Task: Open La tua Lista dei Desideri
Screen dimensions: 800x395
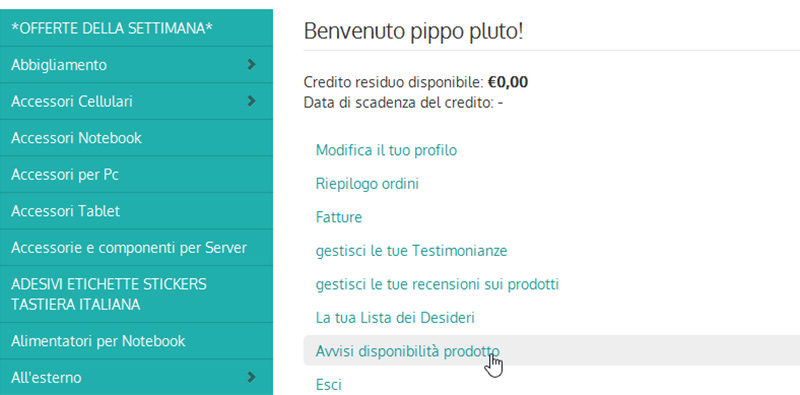Action: 395,318
